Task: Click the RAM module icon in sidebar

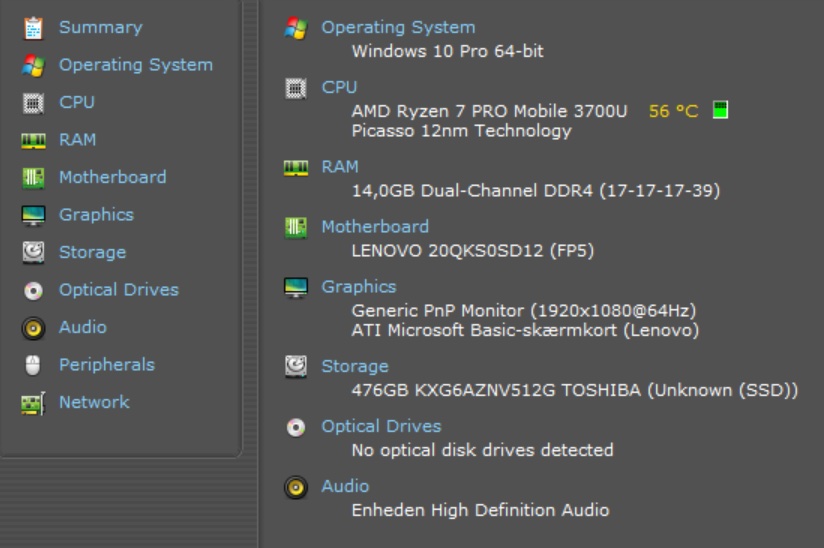Action: (33, 141)
